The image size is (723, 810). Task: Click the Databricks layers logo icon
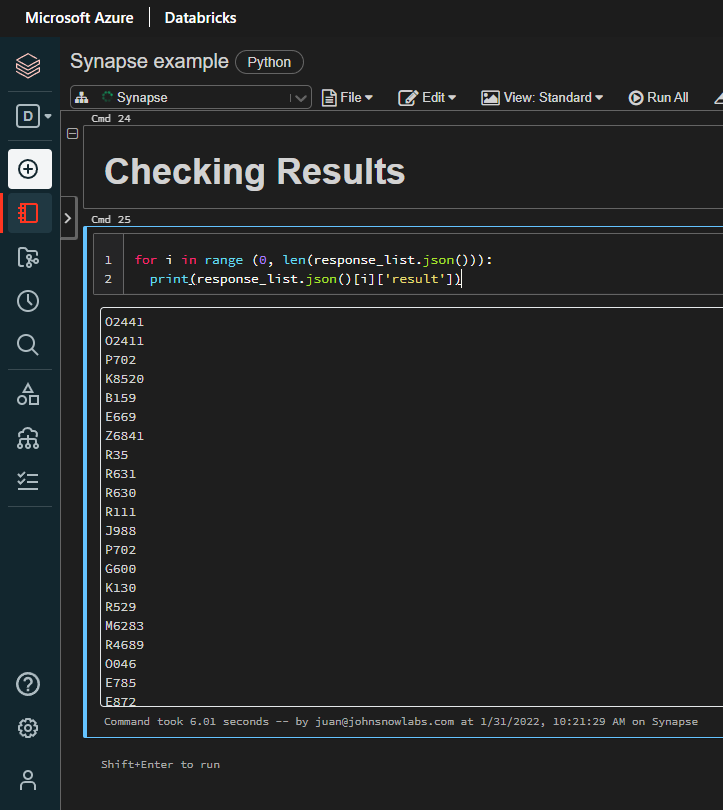(28, 66)
